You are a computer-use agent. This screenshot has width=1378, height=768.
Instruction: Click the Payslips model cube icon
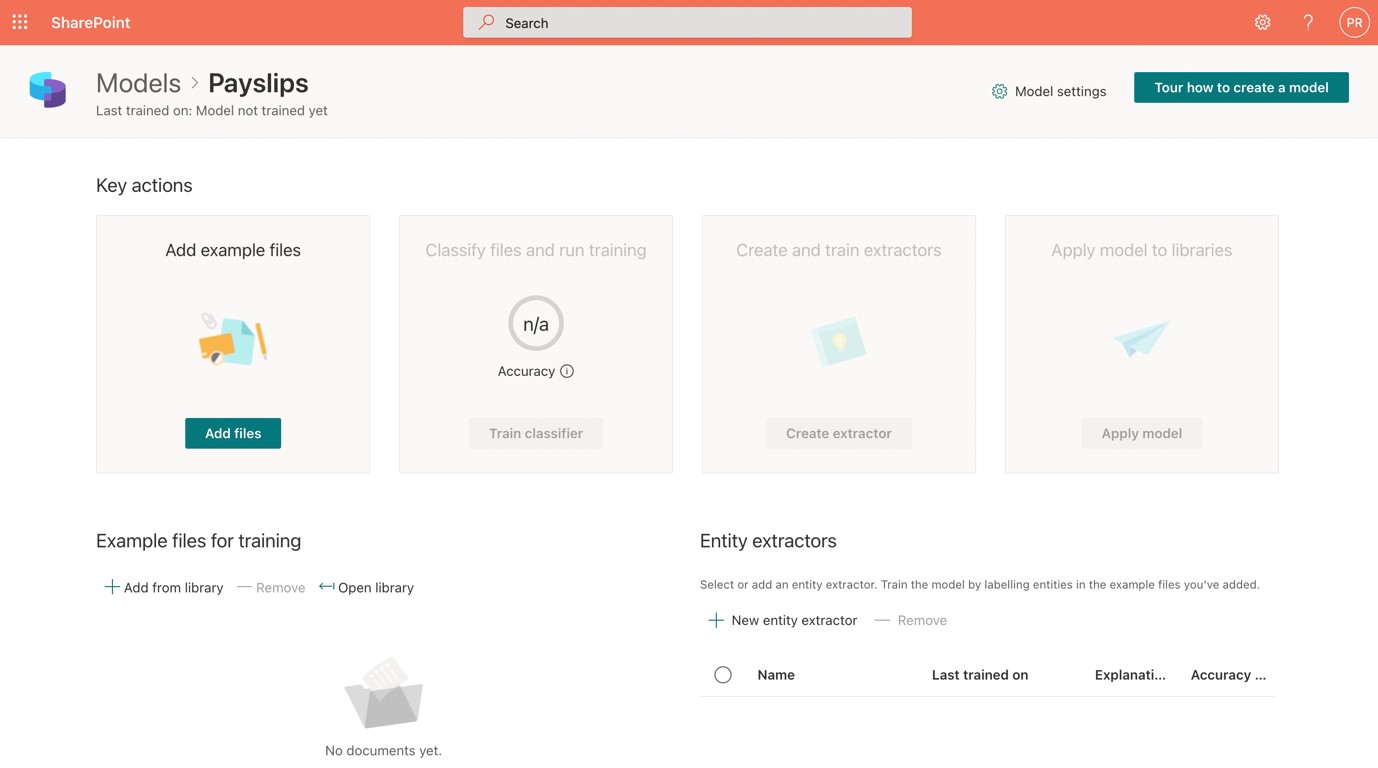coord(46,89)
